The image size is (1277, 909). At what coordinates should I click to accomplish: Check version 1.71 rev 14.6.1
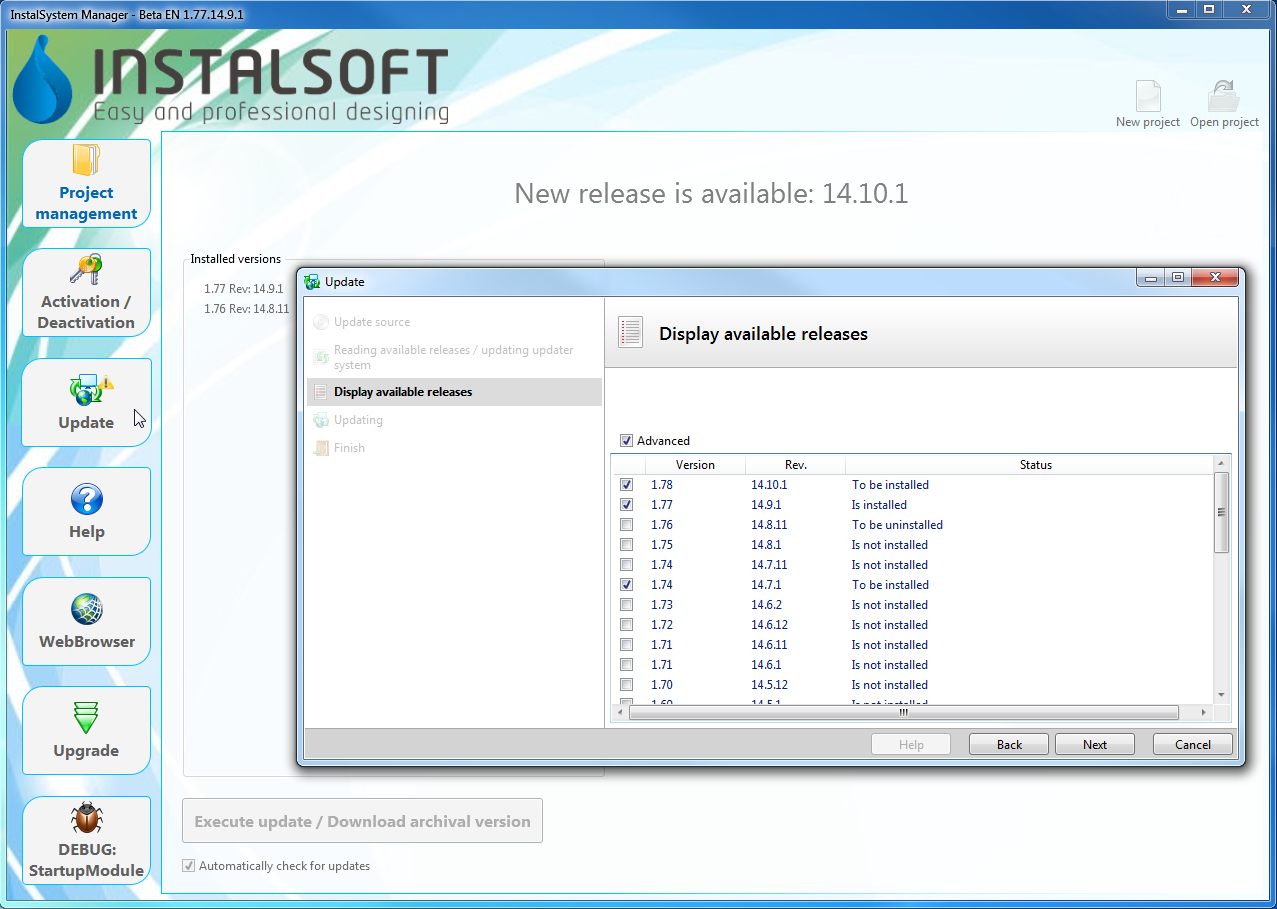pos(626,665)
